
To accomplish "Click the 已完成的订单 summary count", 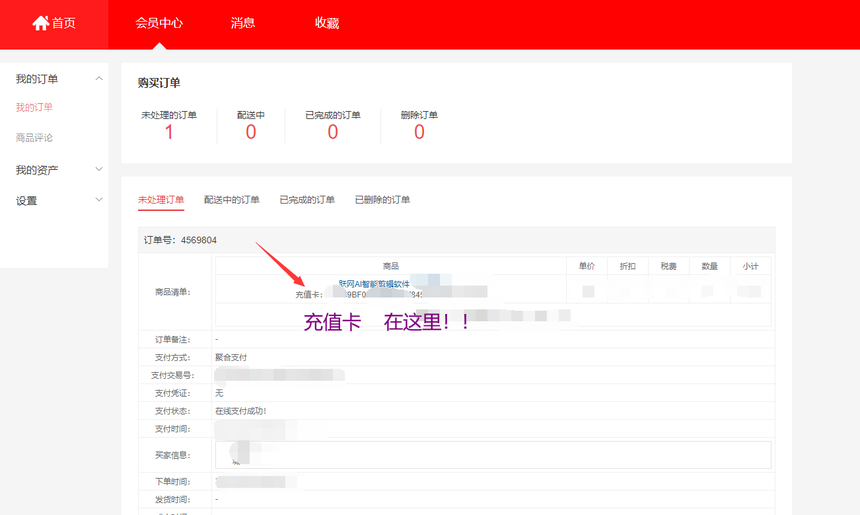I will click(333, 132).
